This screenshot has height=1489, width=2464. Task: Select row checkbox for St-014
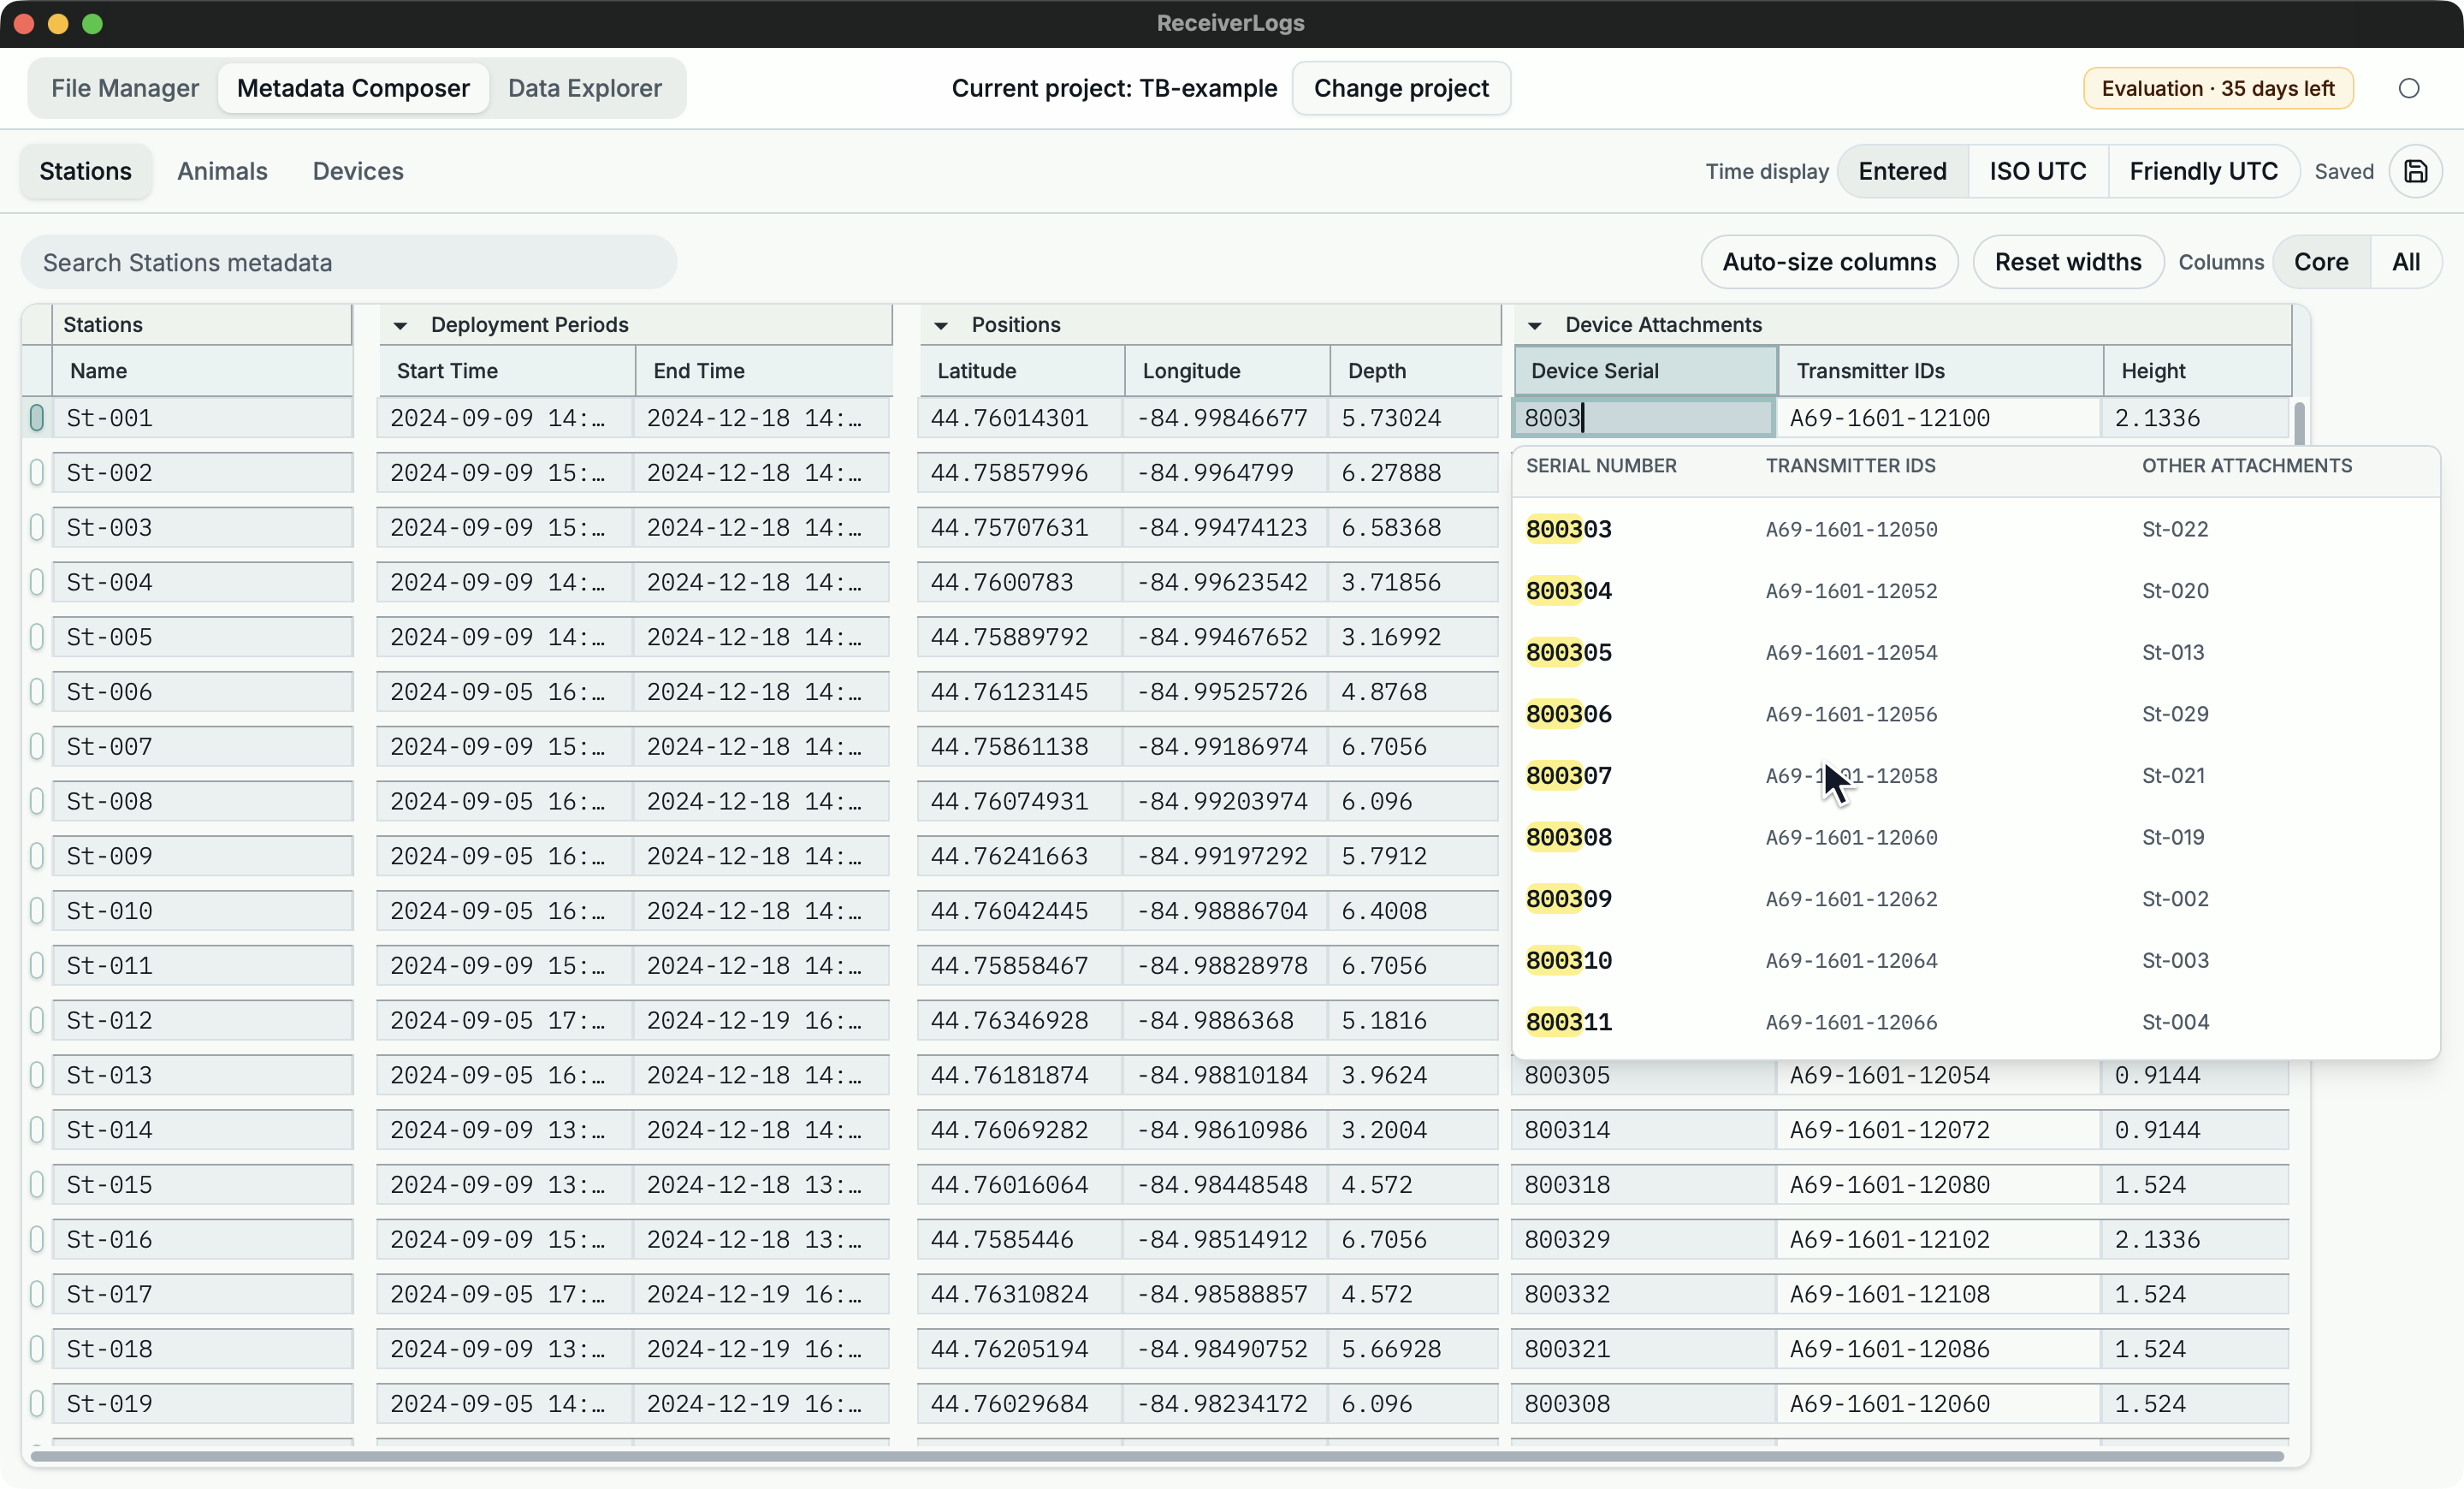37,1130
